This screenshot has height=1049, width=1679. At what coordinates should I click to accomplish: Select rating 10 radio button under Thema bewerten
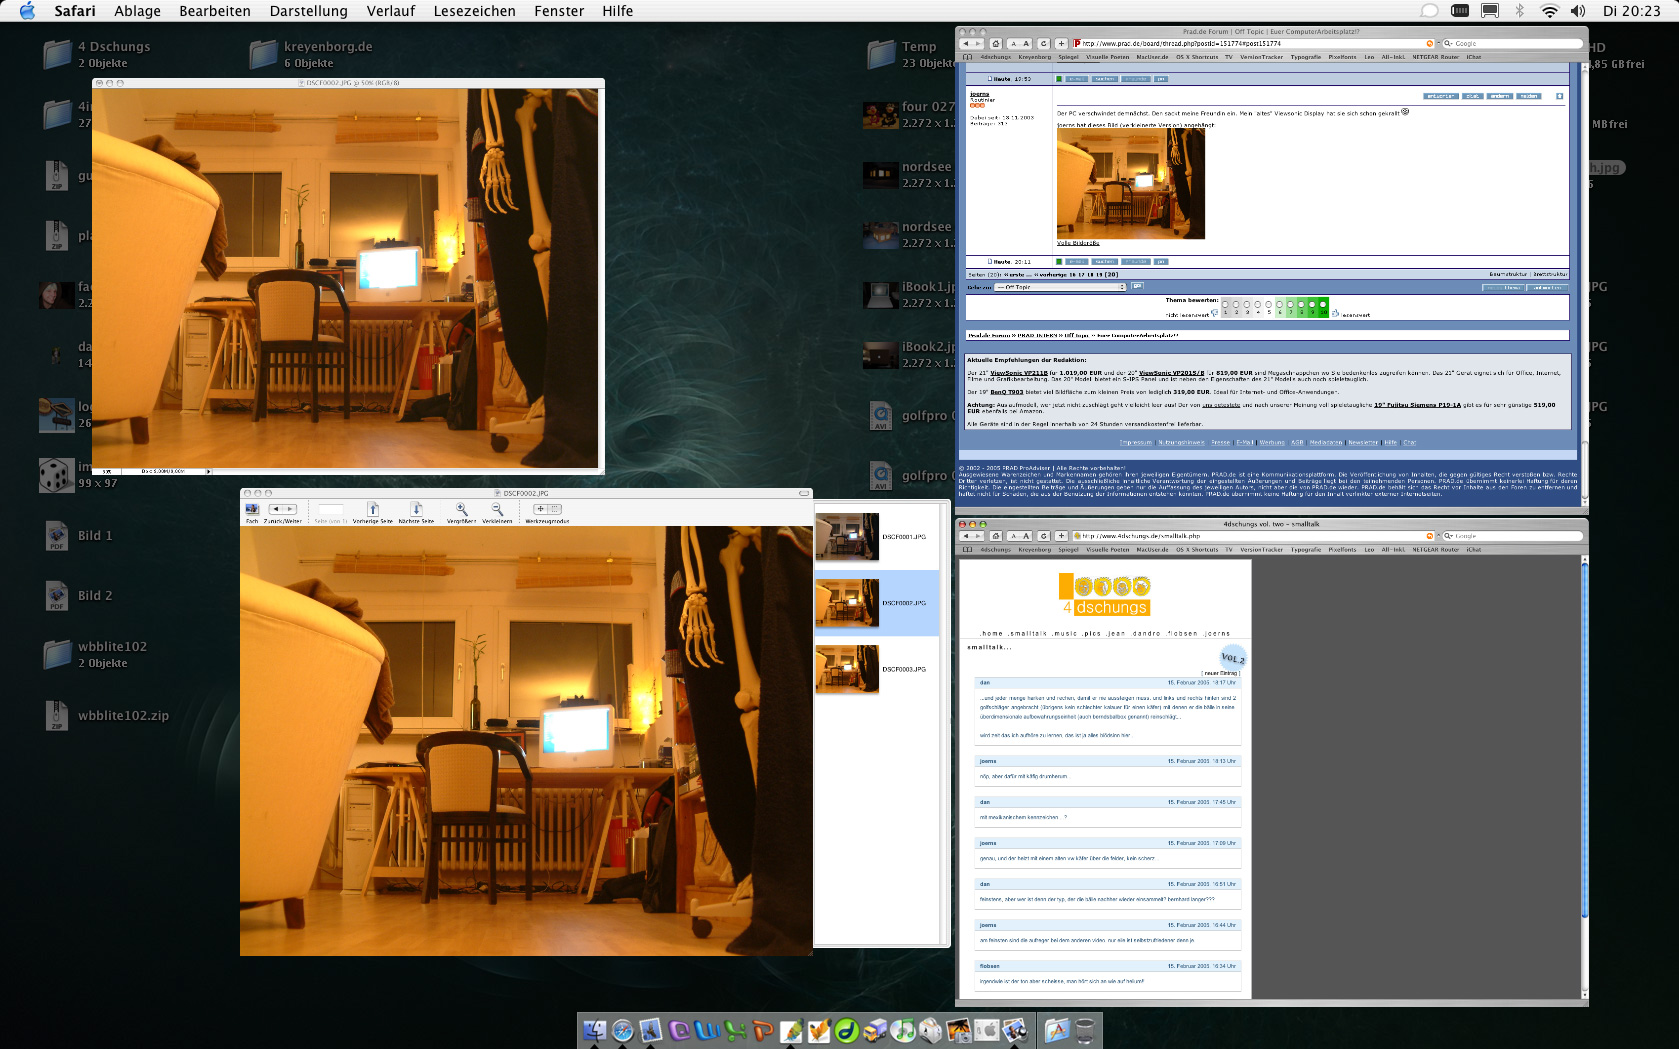1323,304
